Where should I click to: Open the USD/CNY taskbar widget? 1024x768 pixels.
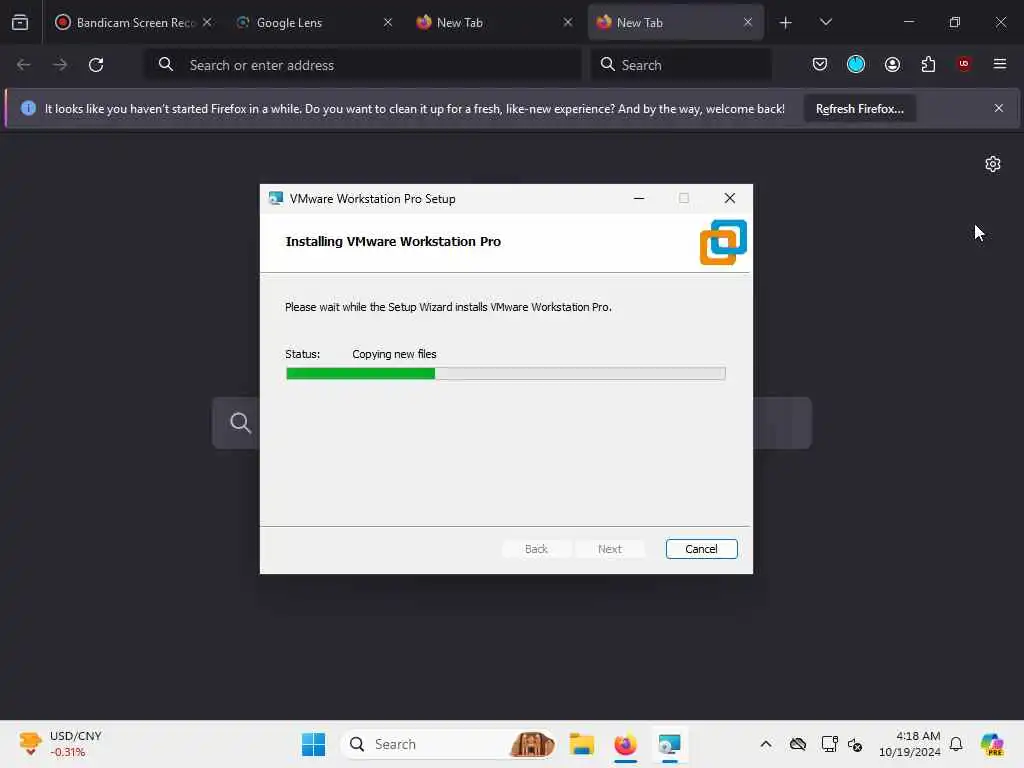(x=60, y=744)
